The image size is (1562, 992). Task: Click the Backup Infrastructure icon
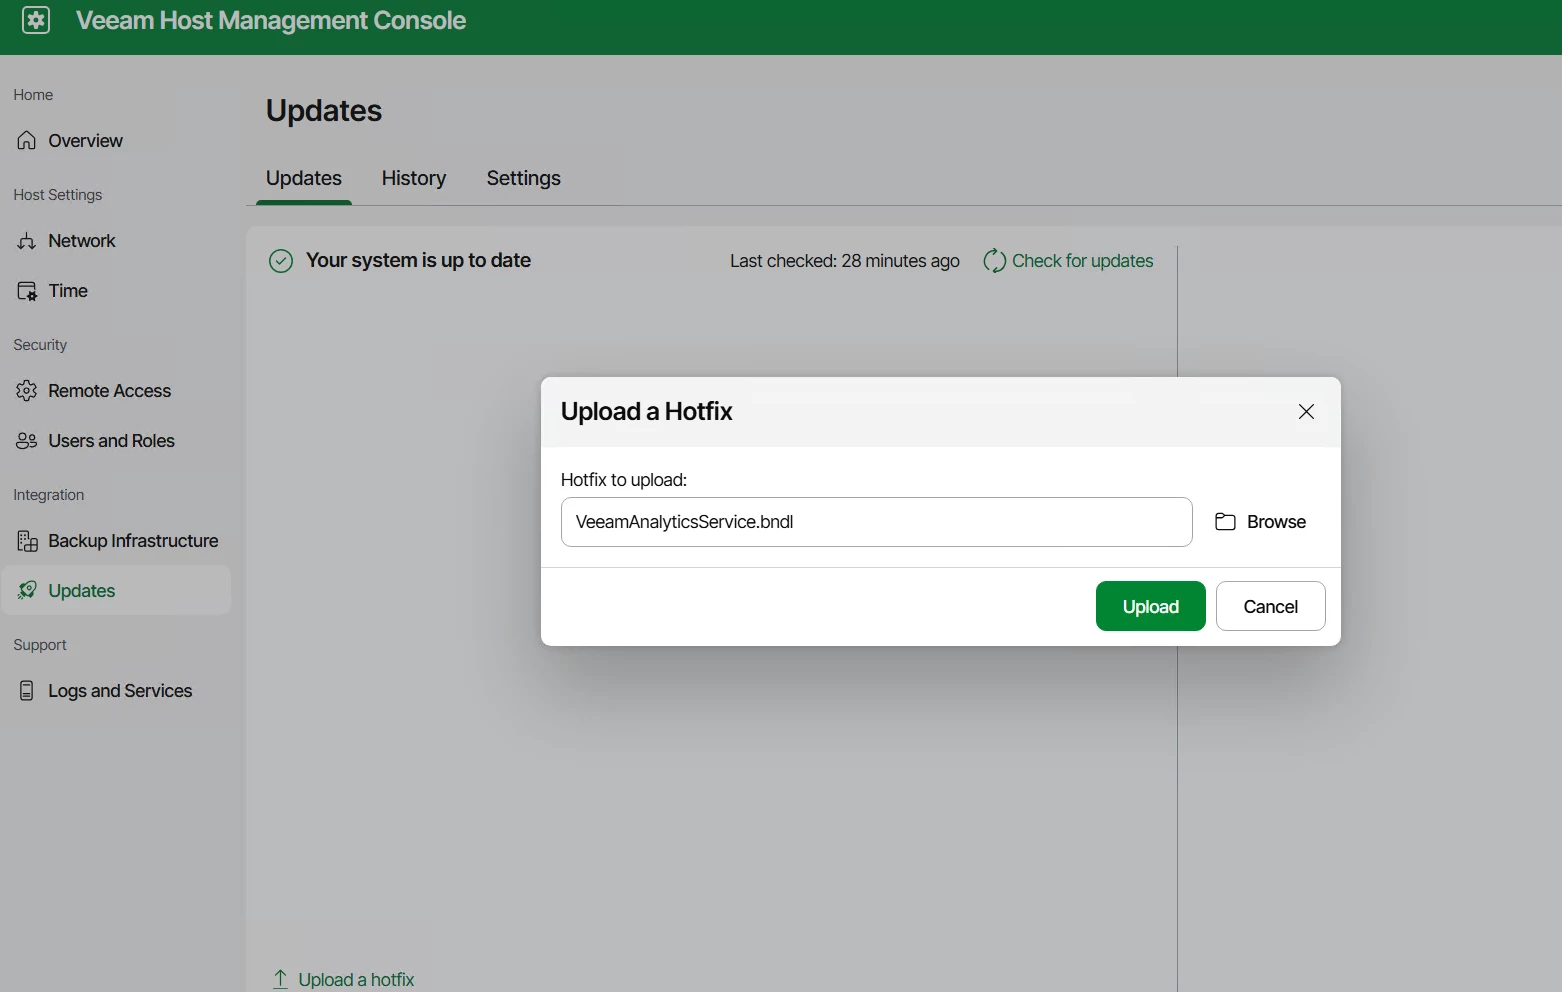point(27,541)
